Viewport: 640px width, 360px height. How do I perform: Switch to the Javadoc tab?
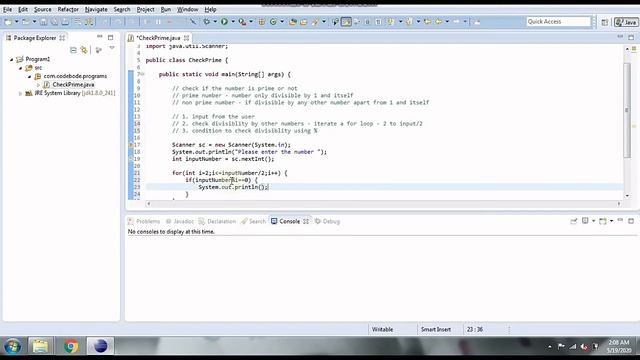[x=180, y=221]
